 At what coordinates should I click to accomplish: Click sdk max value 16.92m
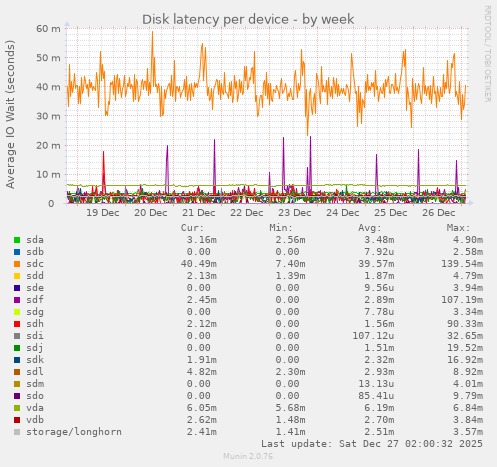(465, 360)
